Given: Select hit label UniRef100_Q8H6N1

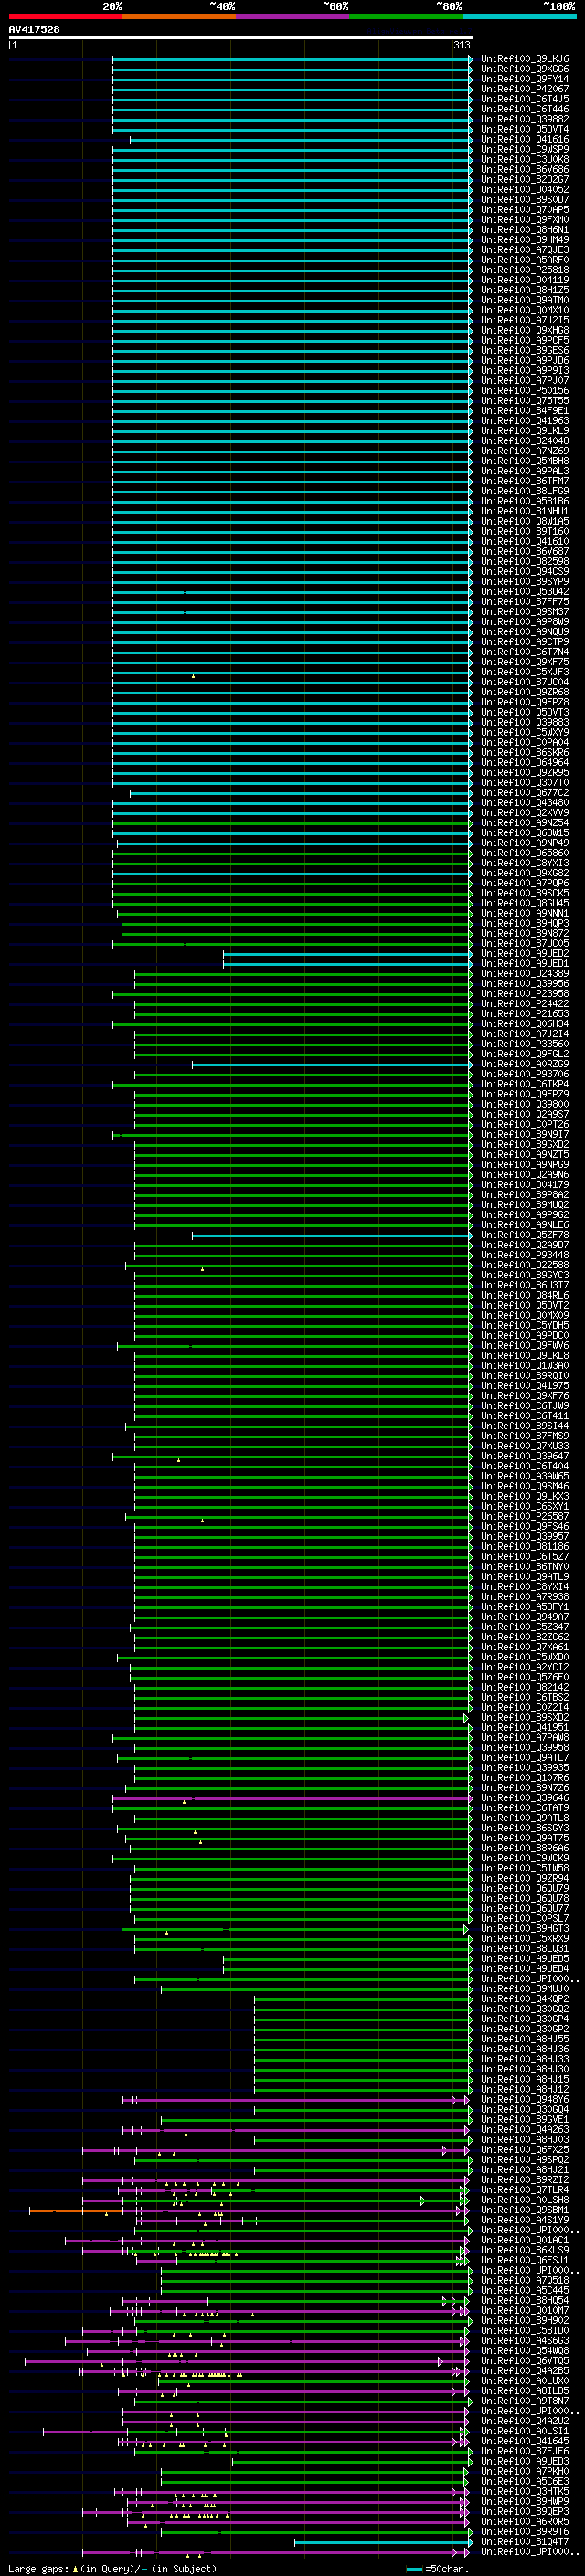Looking at the screenshot, I should point(525,229).
